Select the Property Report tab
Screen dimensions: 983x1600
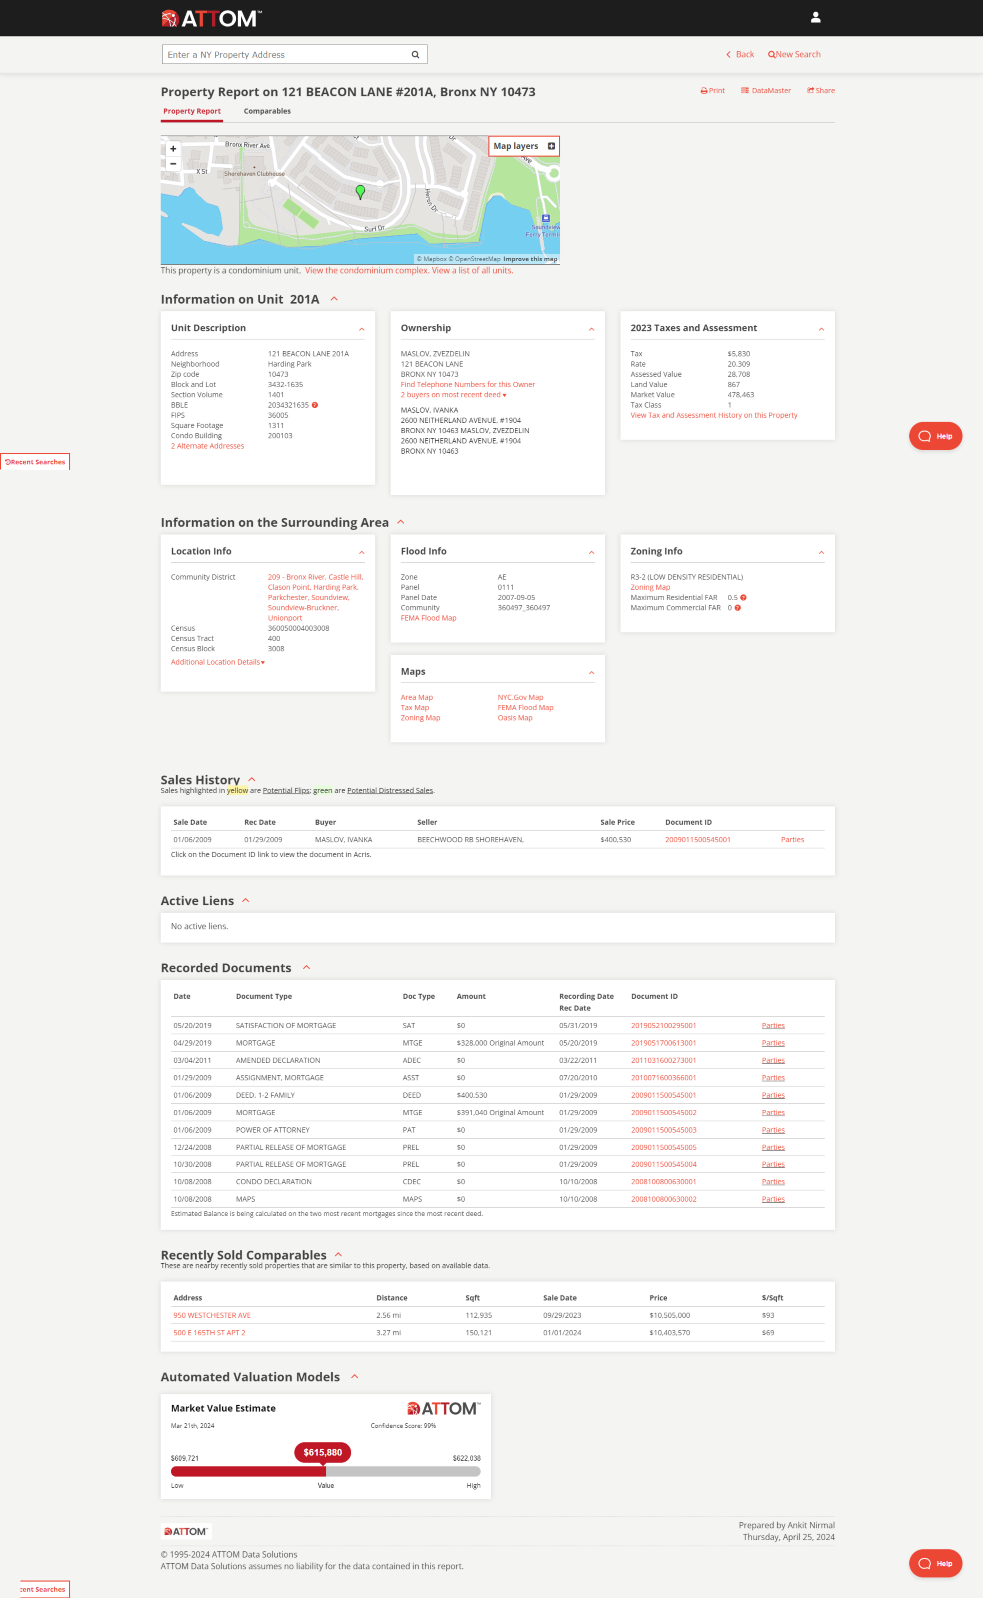click(192, 112)
